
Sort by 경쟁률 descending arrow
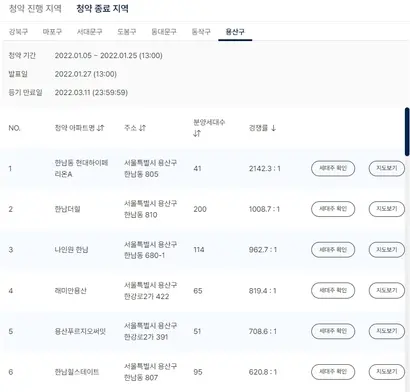tap(273, 128)
